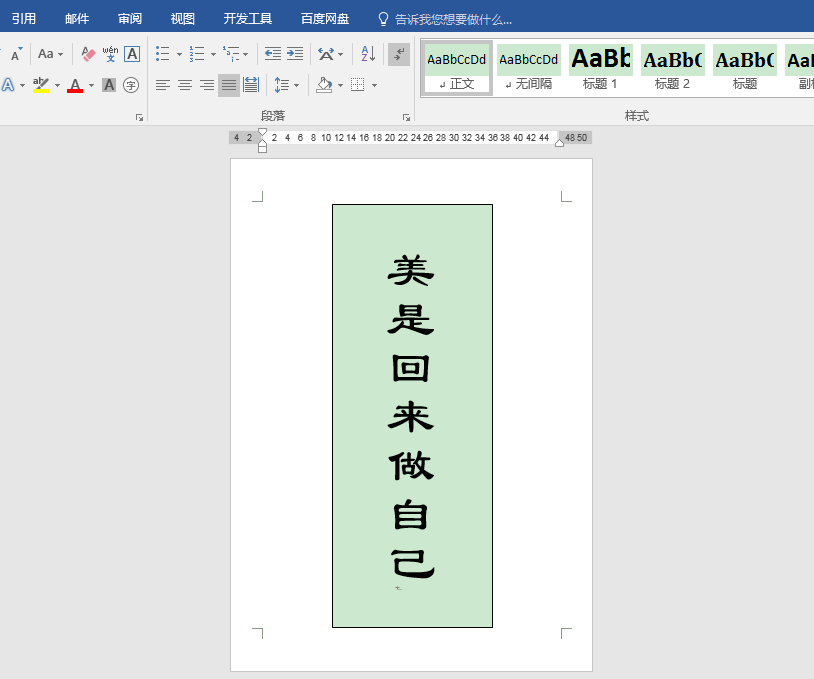Insert an enclosed character (circled 字)
The image size is (814, 679).
coord(131,85)
